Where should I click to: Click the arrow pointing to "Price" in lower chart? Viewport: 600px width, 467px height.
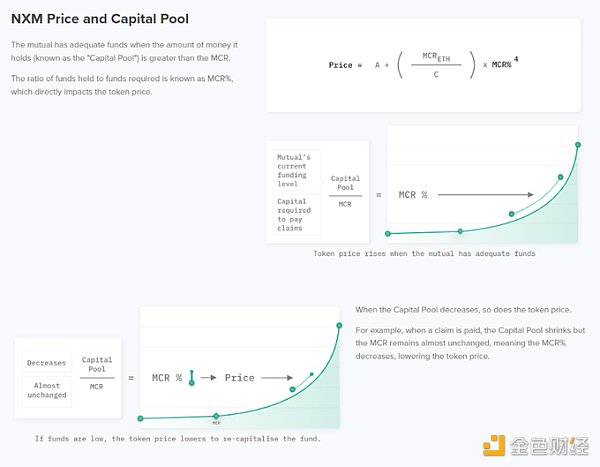[x=208, y=378]
